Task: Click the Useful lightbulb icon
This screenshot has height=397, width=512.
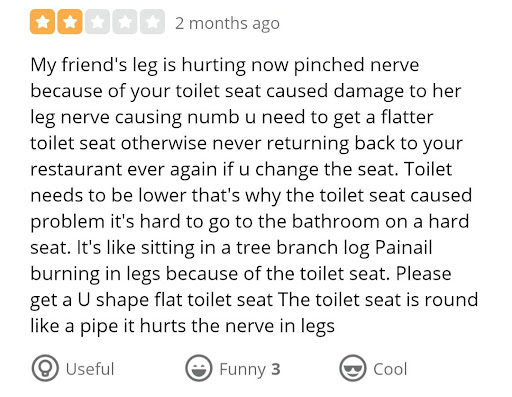Action: click(x=45, y=368)
